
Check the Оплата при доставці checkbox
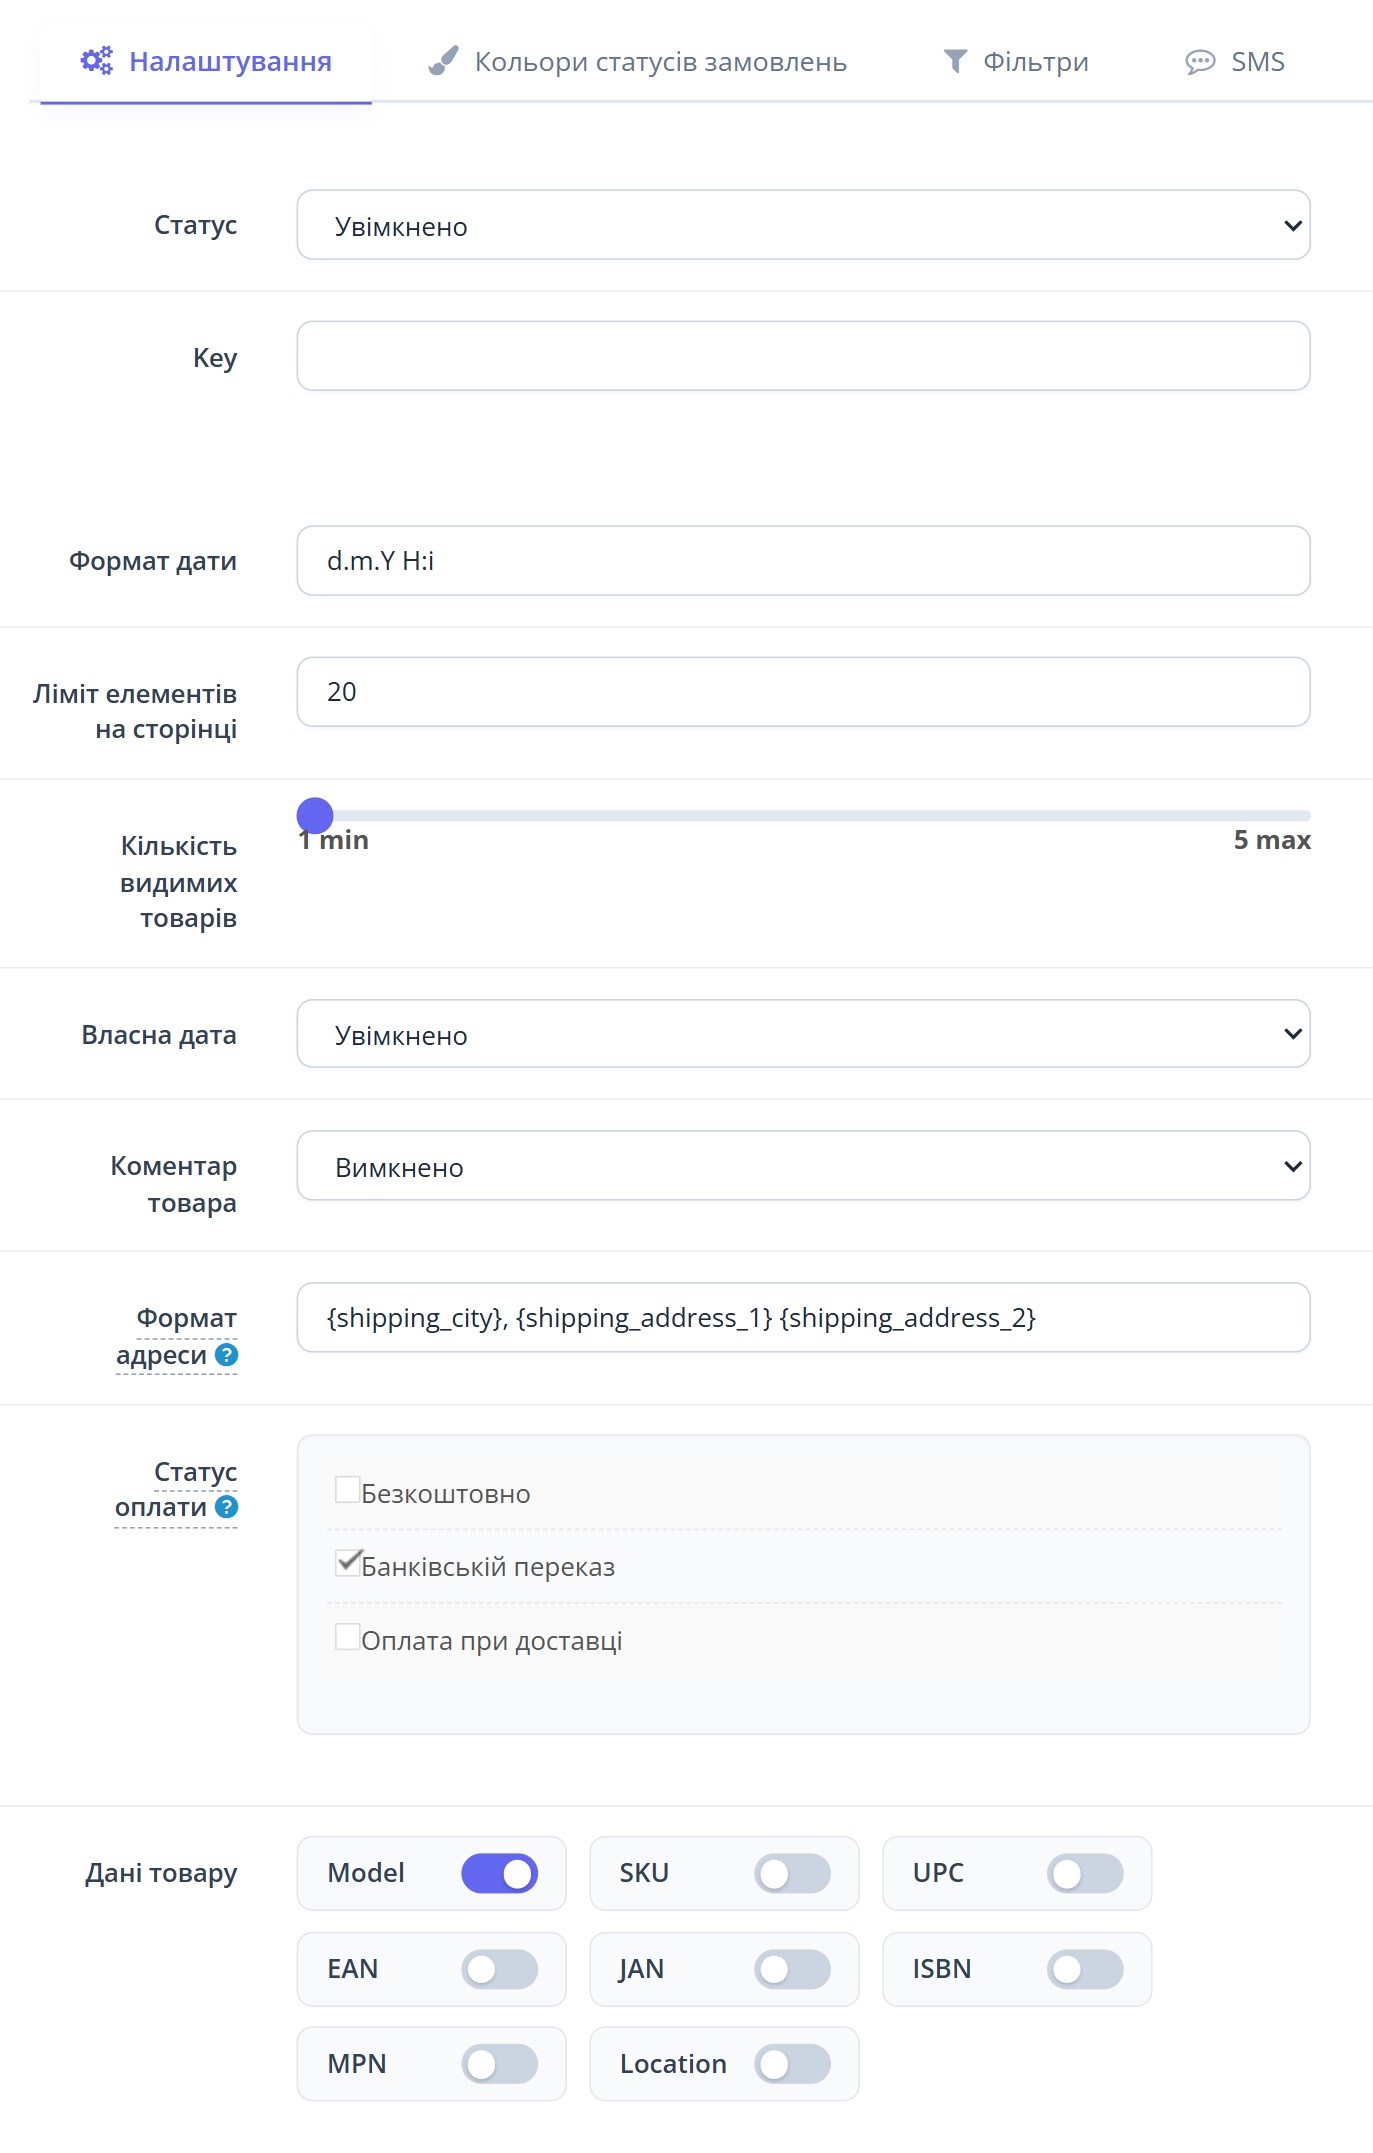tap(347, 1637)
